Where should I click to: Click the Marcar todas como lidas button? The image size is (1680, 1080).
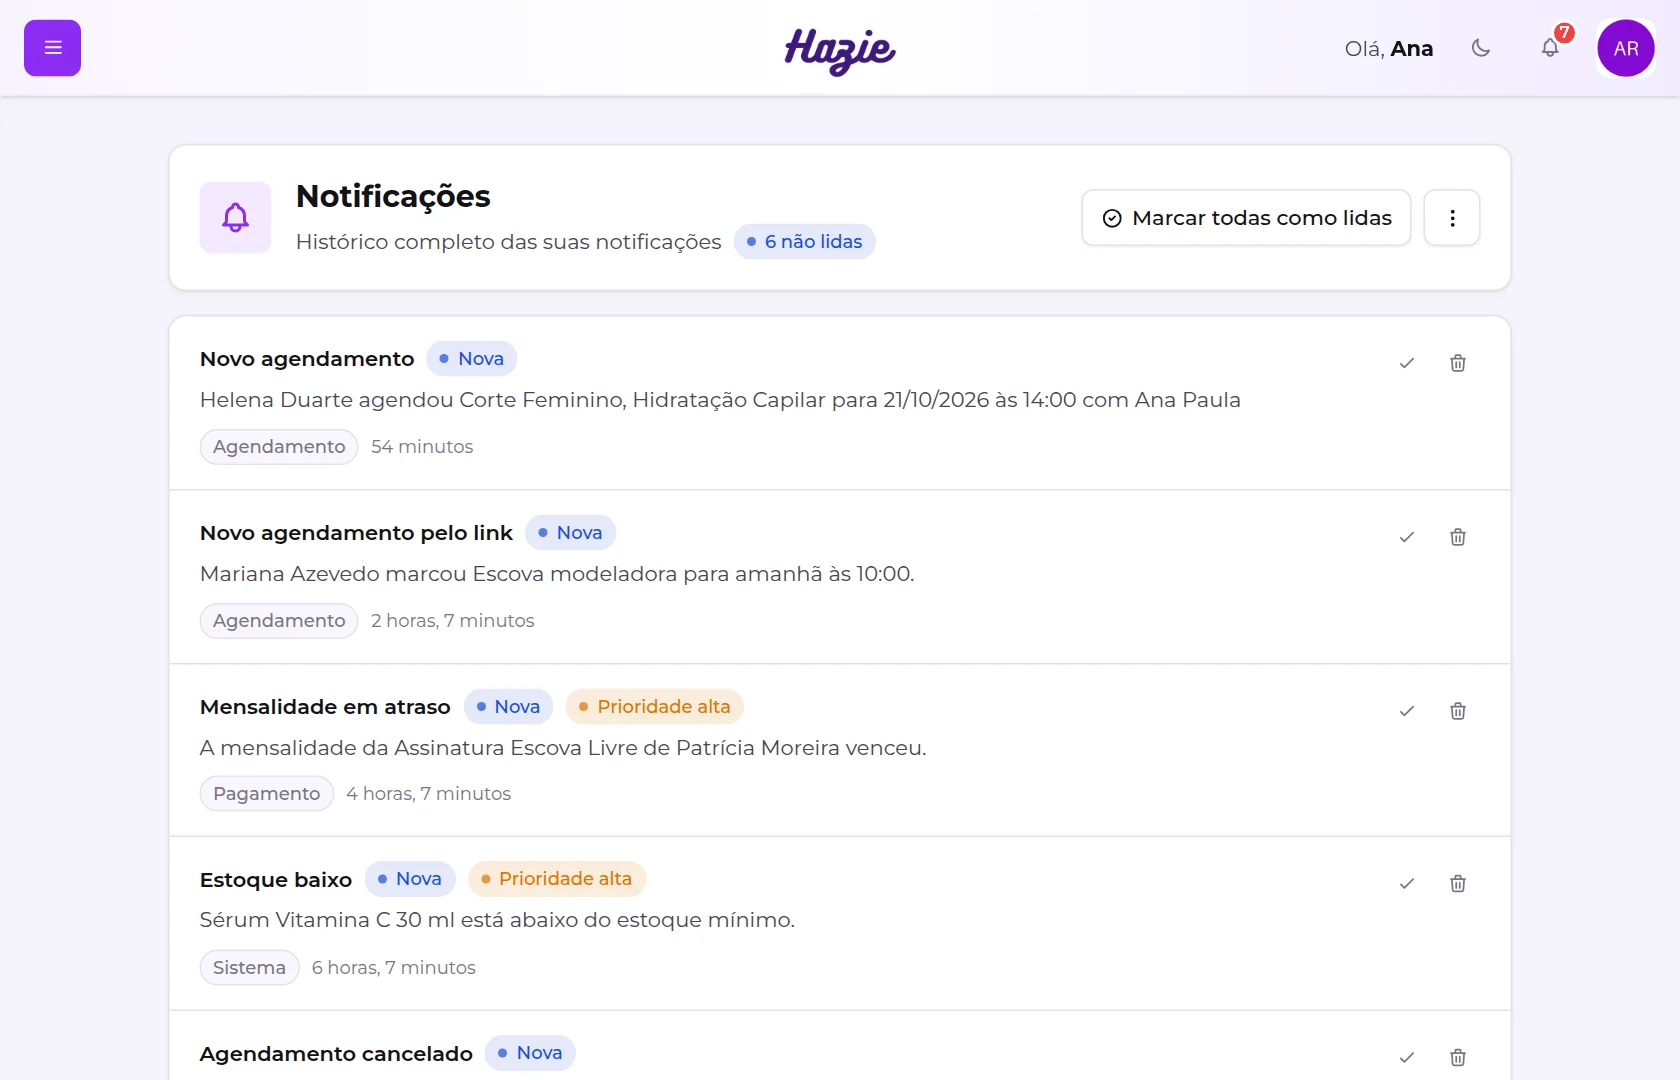pyautogui.click(x=1246, y=218)
